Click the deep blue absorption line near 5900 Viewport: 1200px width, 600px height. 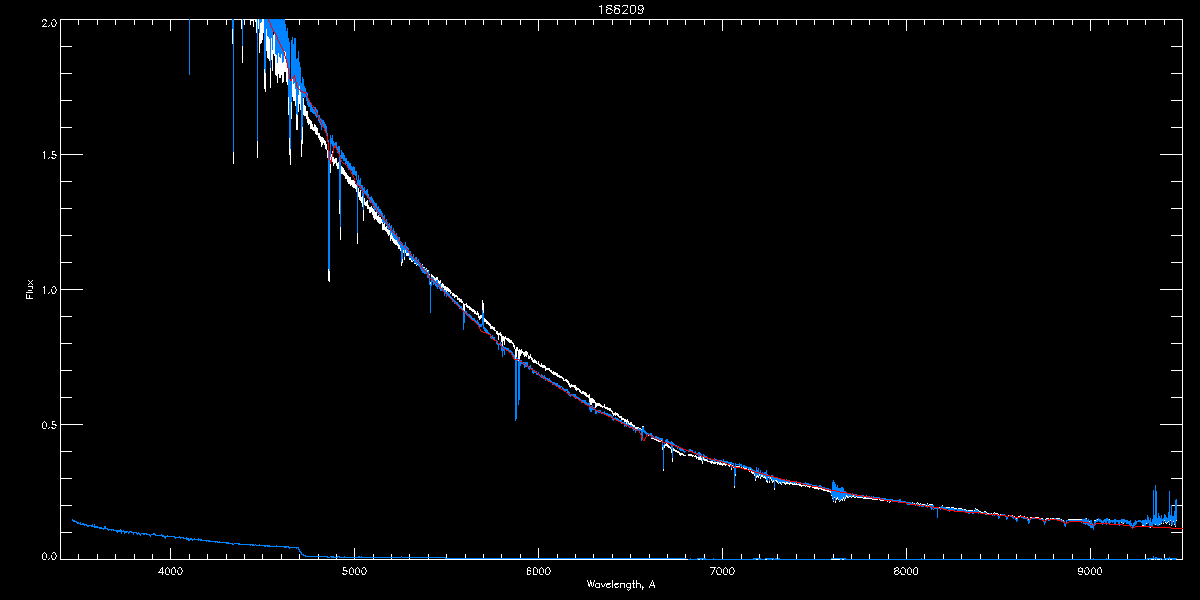coord(516,388)
